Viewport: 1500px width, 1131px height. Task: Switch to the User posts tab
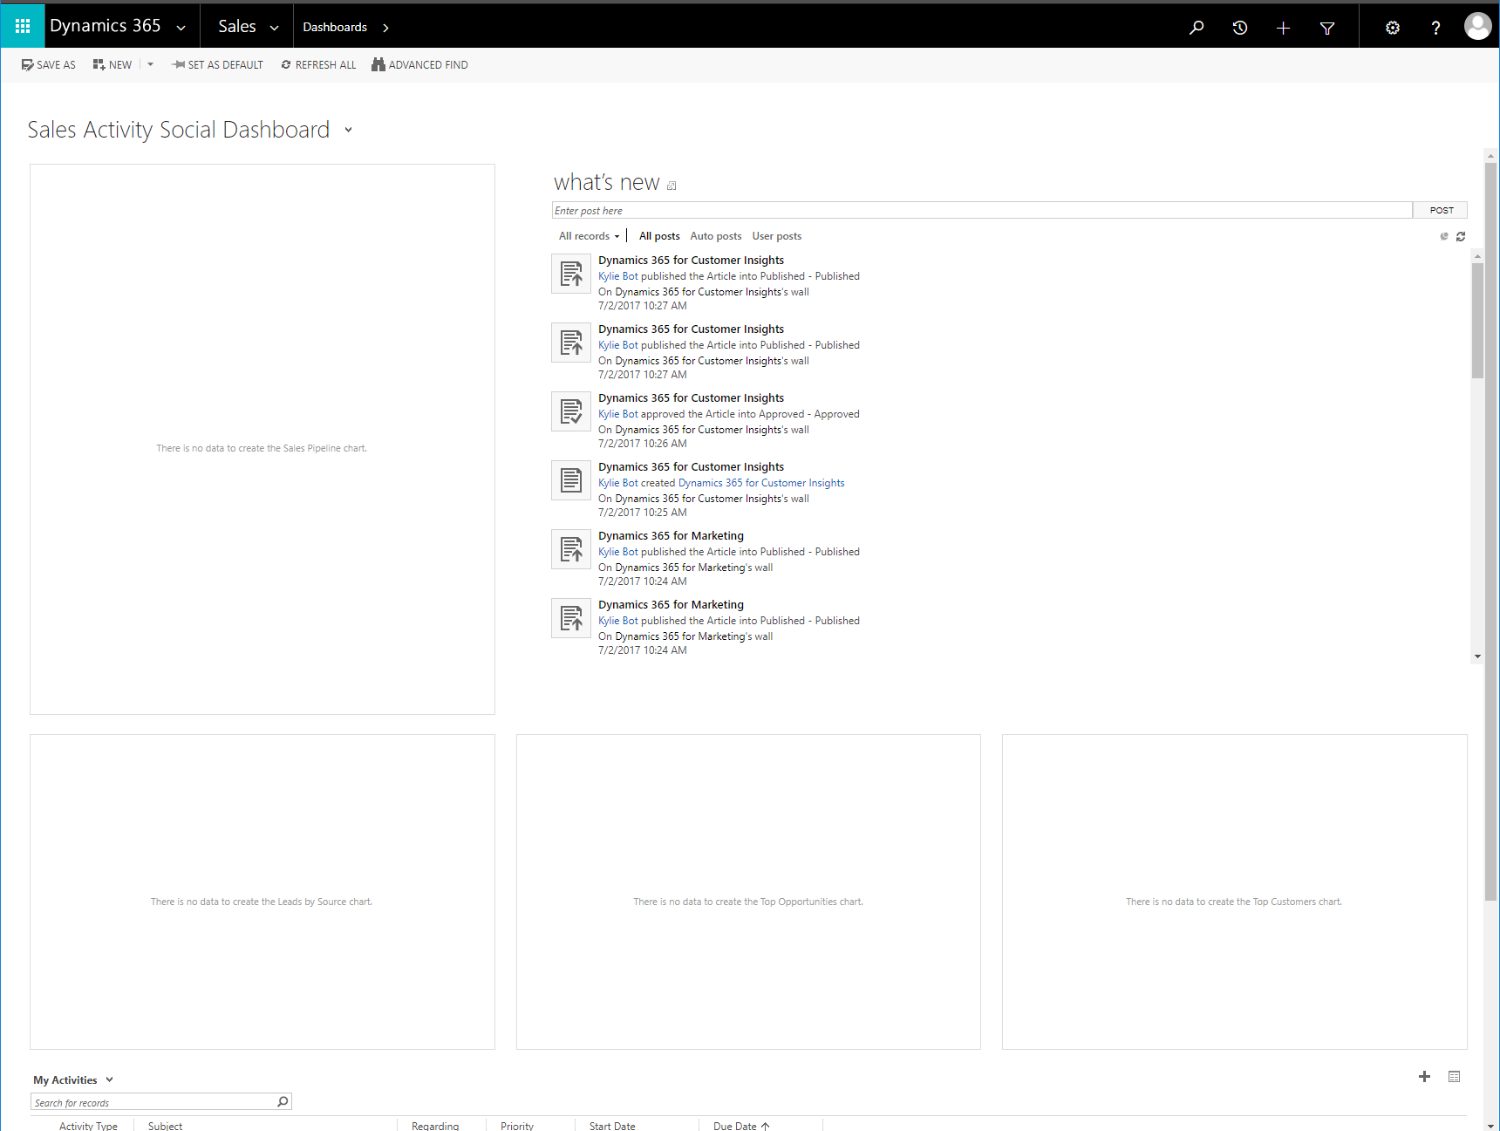(x=777, y=236)
